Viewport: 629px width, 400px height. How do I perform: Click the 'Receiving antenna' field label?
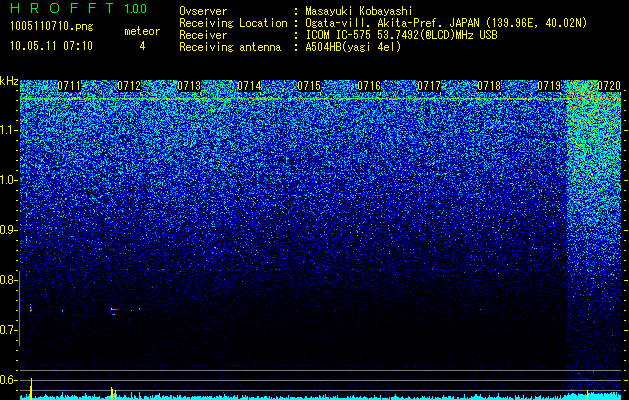230,47
